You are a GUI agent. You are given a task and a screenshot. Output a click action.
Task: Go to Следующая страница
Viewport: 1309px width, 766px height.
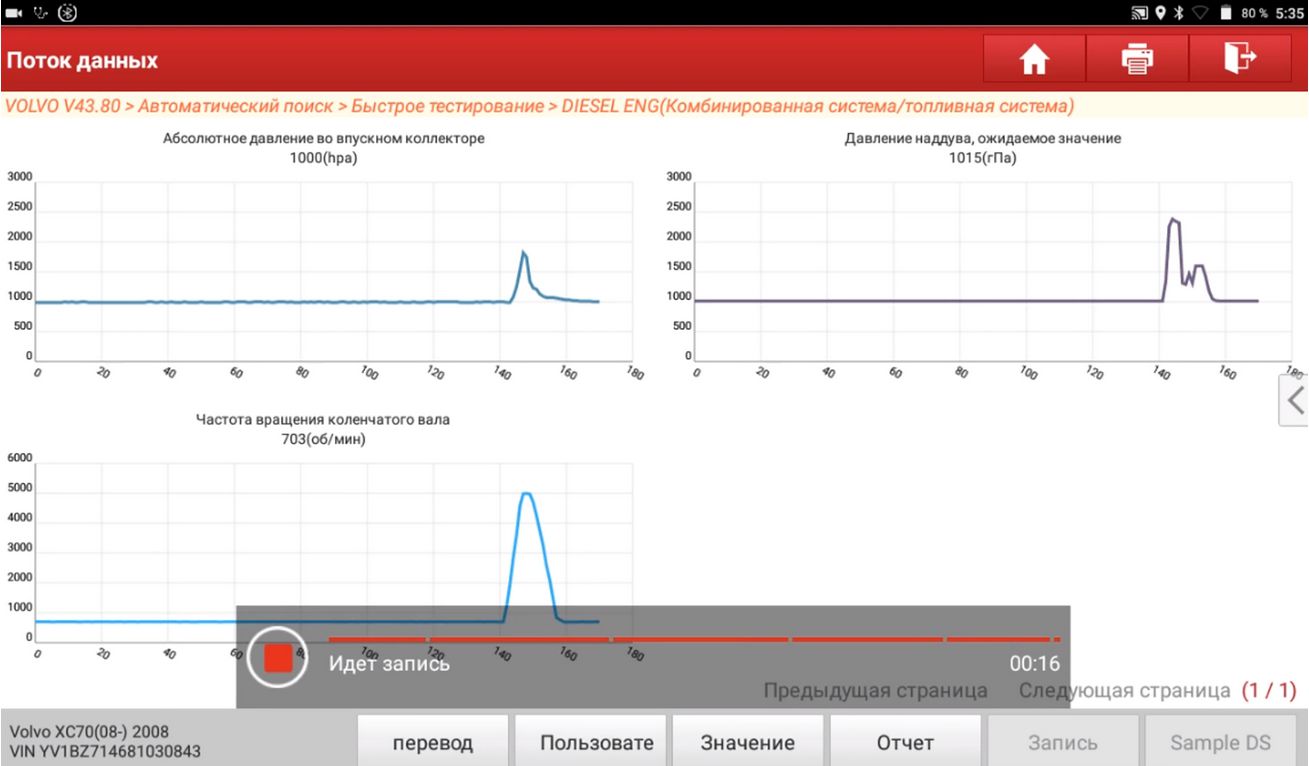pyautogui.click(x=1124, y=690)
